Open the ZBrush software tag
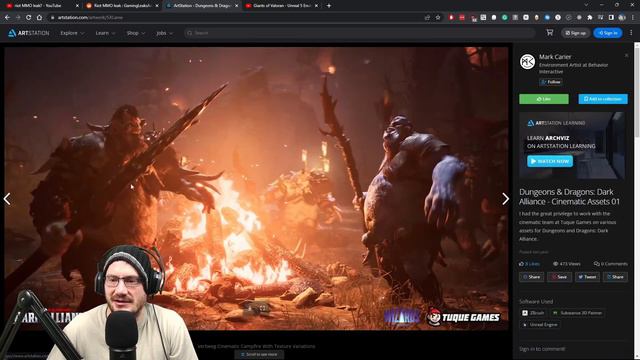Screen dimensions: 640x360 pos(533,313)
